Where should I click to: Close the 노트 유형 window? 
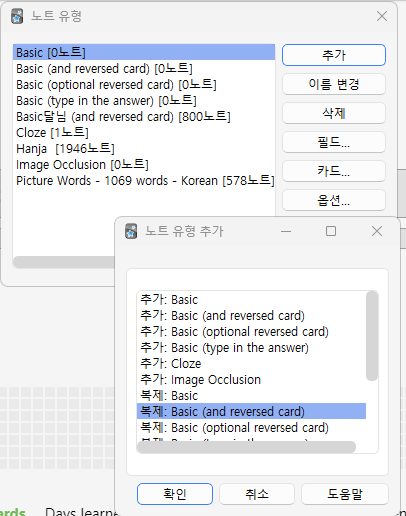click(x=382, y=16)
